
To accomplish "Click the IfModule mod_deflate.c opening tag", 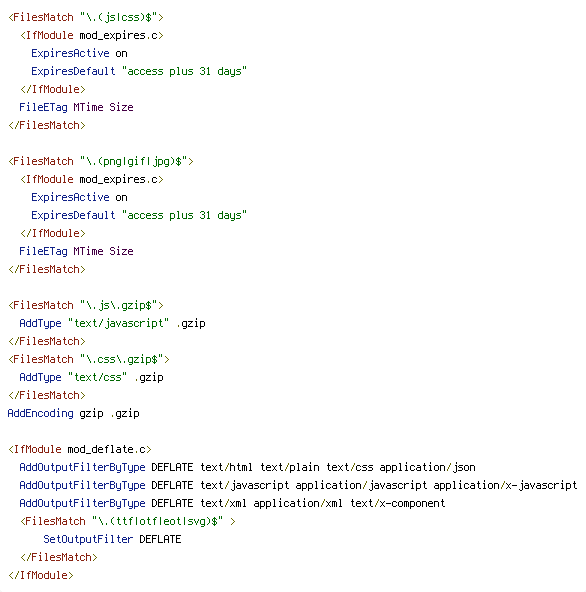I will 80,449.
